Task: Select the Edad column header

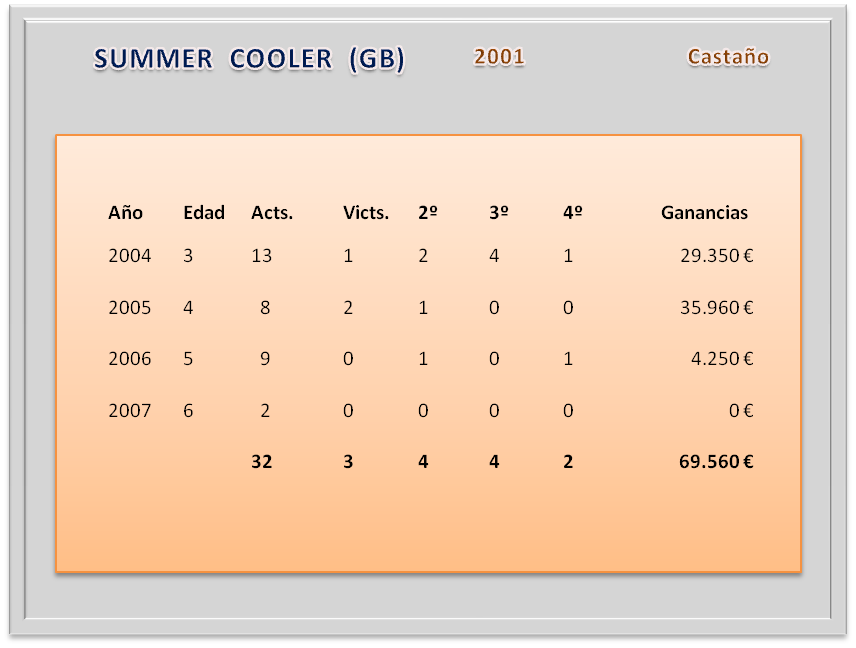Action: pos(204,213)
